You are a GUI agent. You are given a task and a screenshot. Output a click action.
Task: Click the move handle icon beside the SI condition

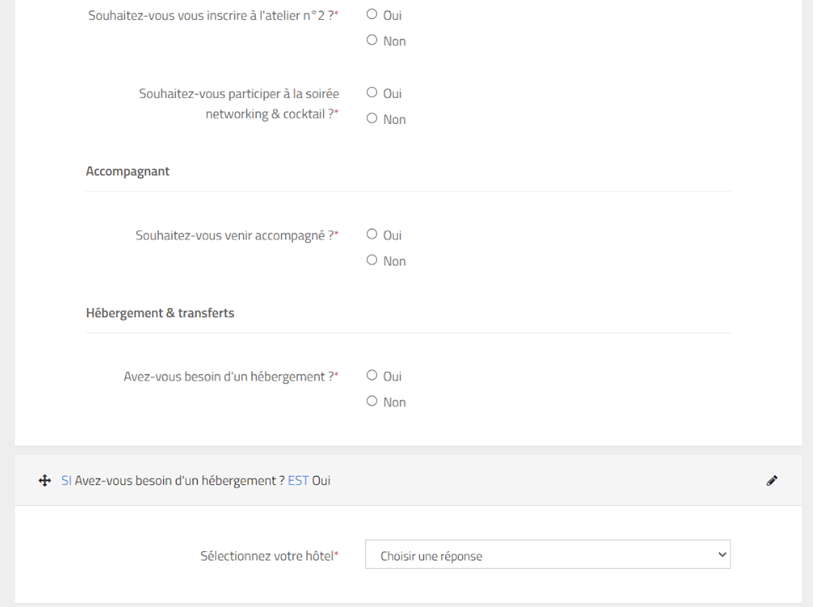click(45, 481)
